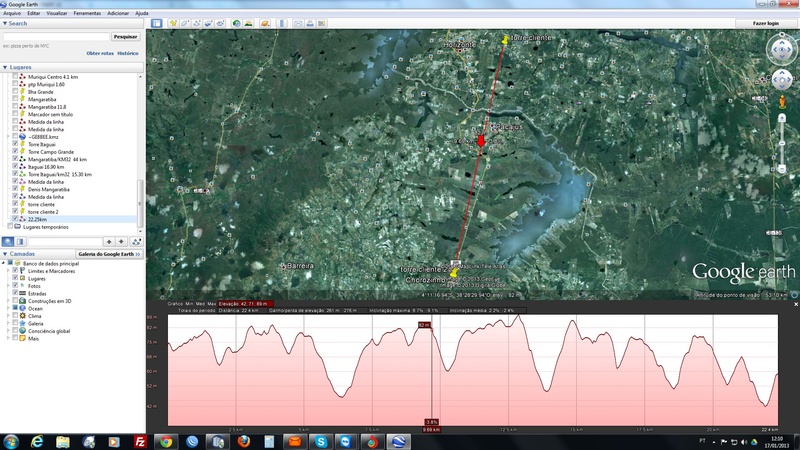Click the search input field

click(56, 37)
